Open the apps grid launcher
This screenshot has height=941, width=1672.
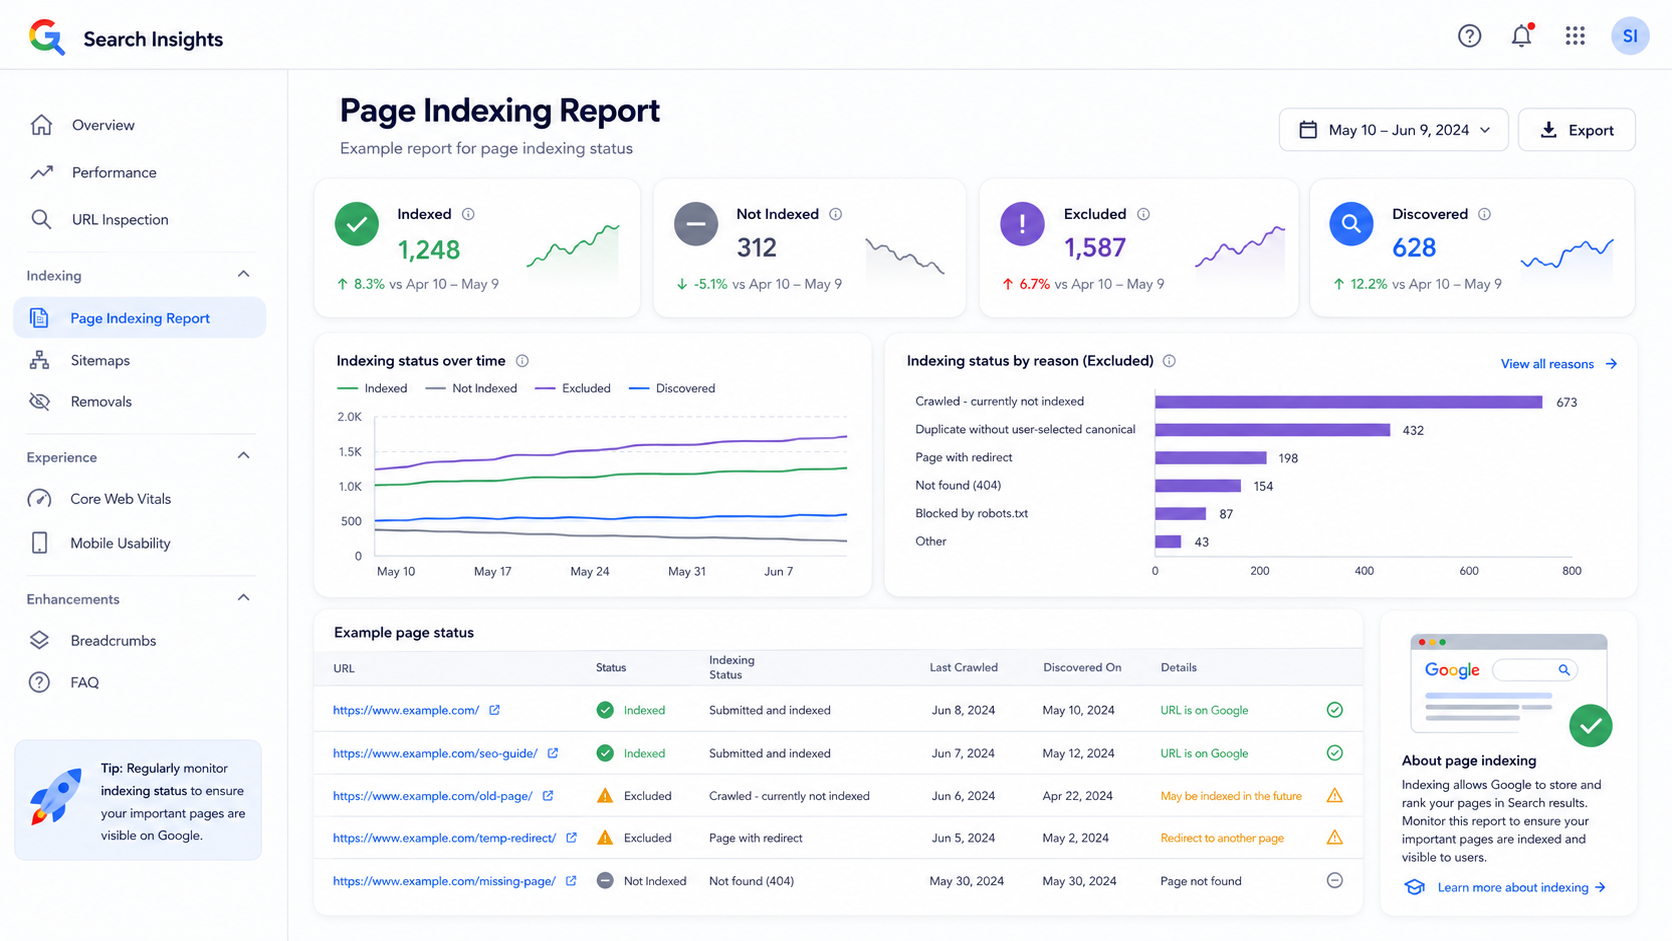point(1575,36)
